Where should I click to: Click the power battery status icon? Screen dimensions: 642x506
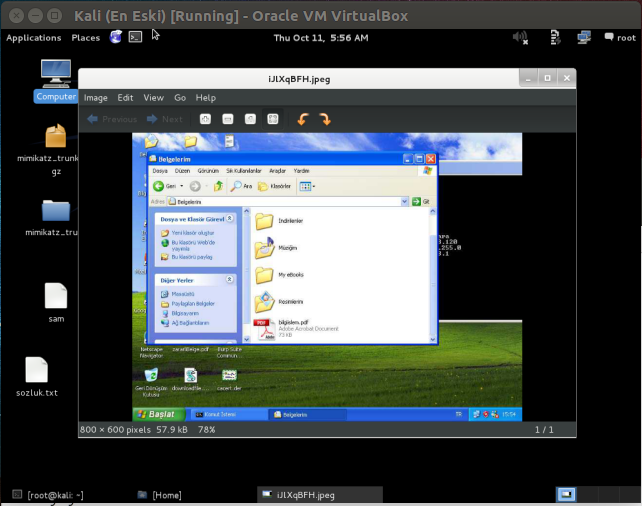point(555,38)
